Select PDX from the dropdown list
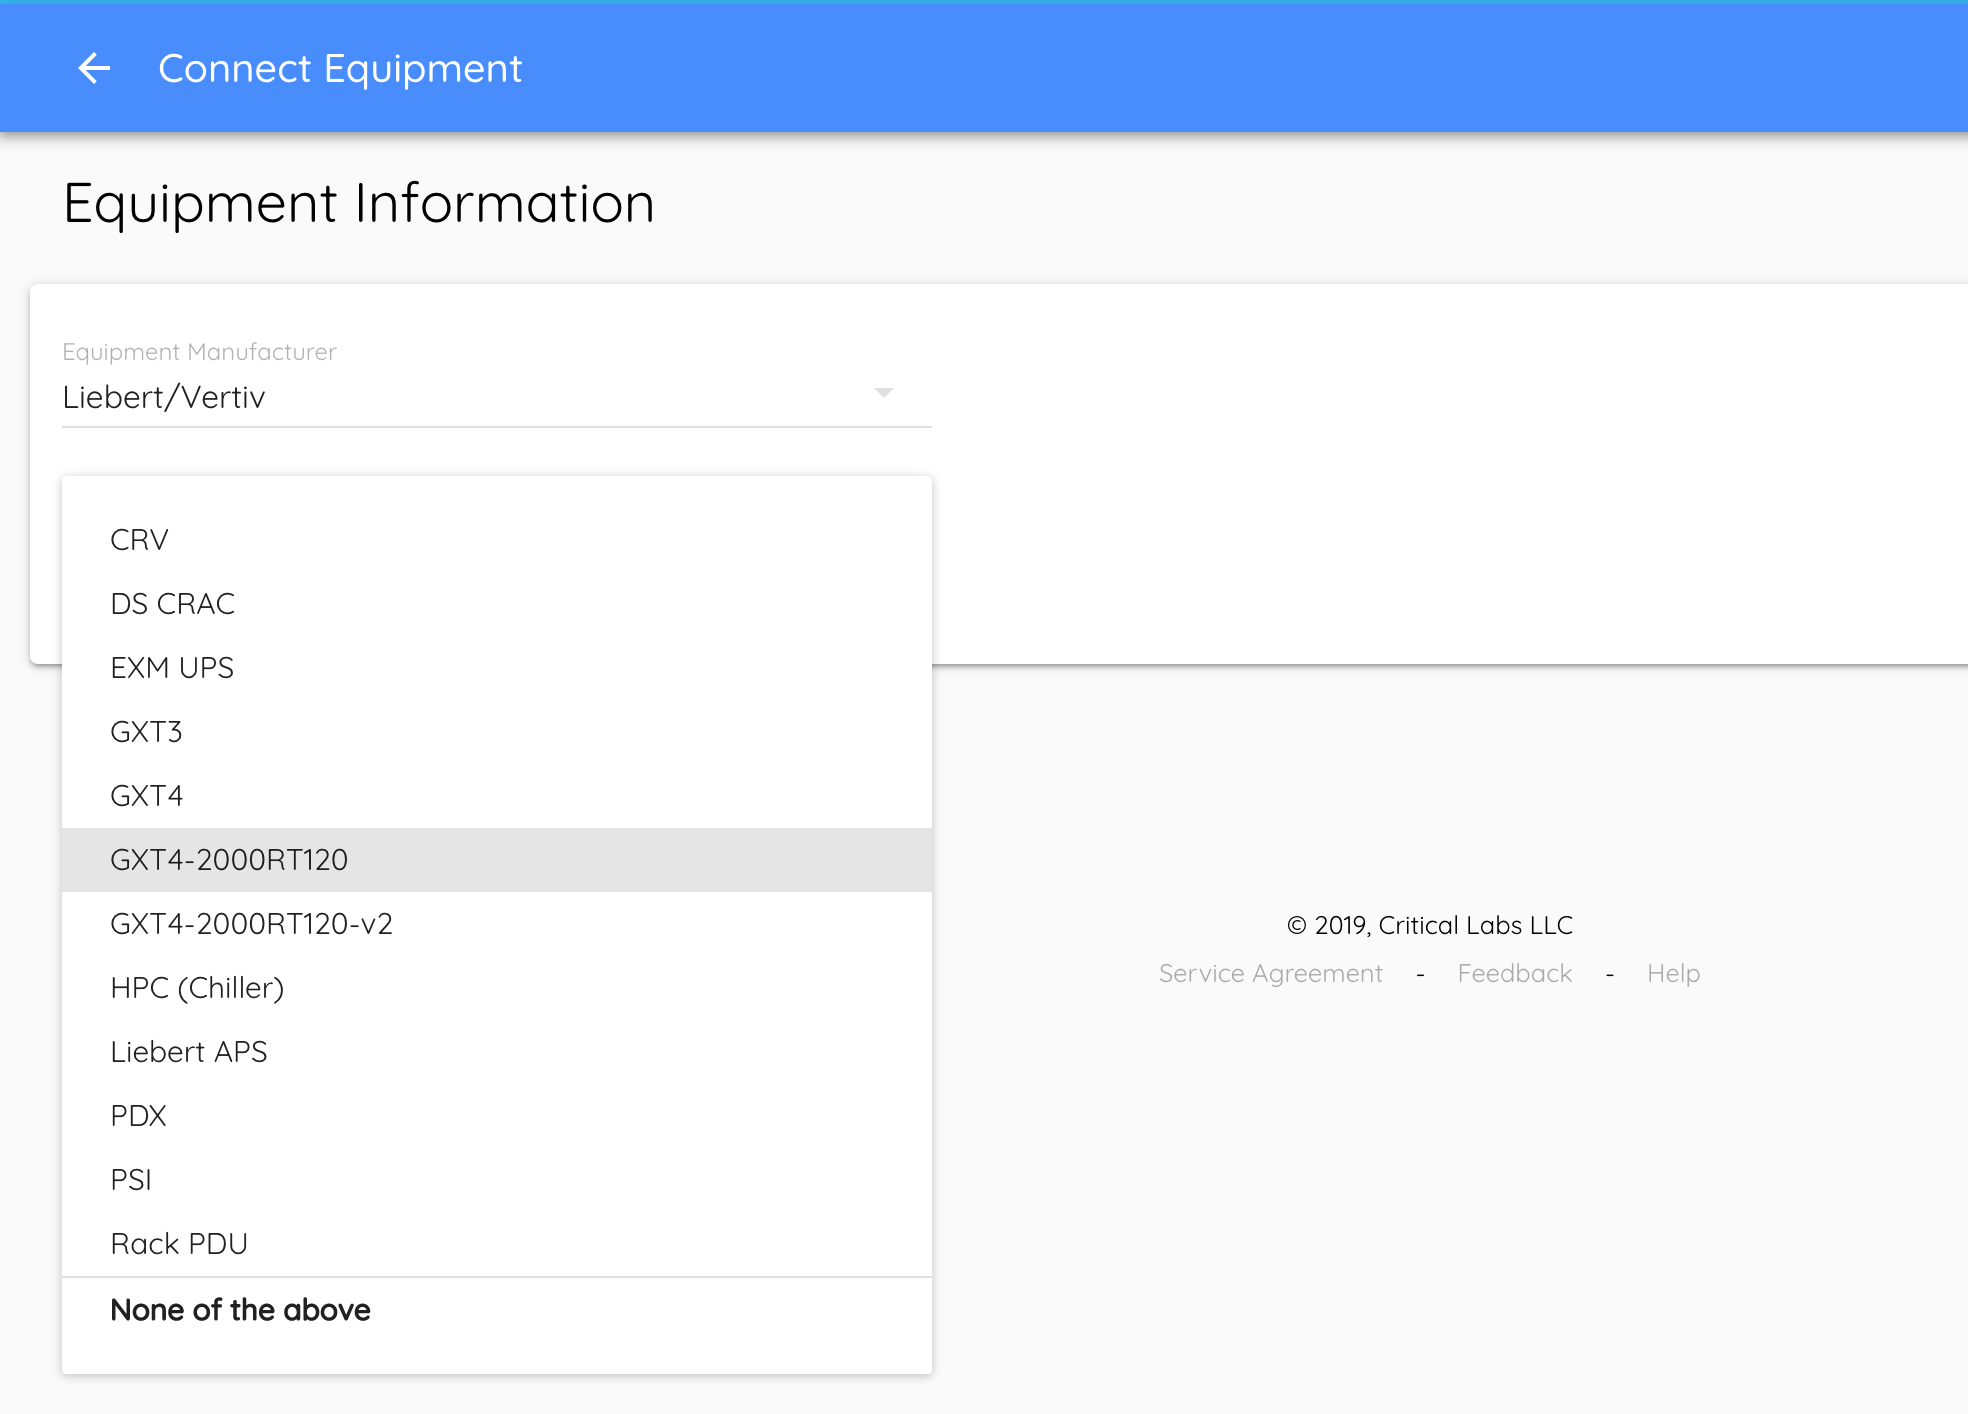 pyautogui.click(x=139, y=1116)
